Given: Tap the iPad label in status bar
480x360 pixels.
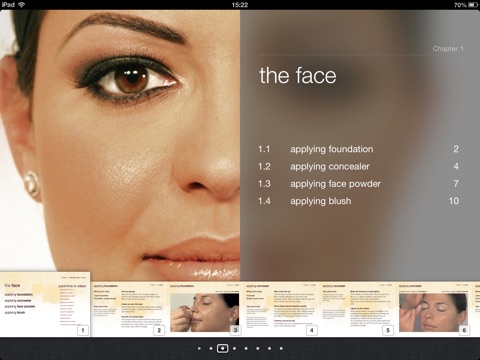Looking at the screenshot, I should 8,5.
